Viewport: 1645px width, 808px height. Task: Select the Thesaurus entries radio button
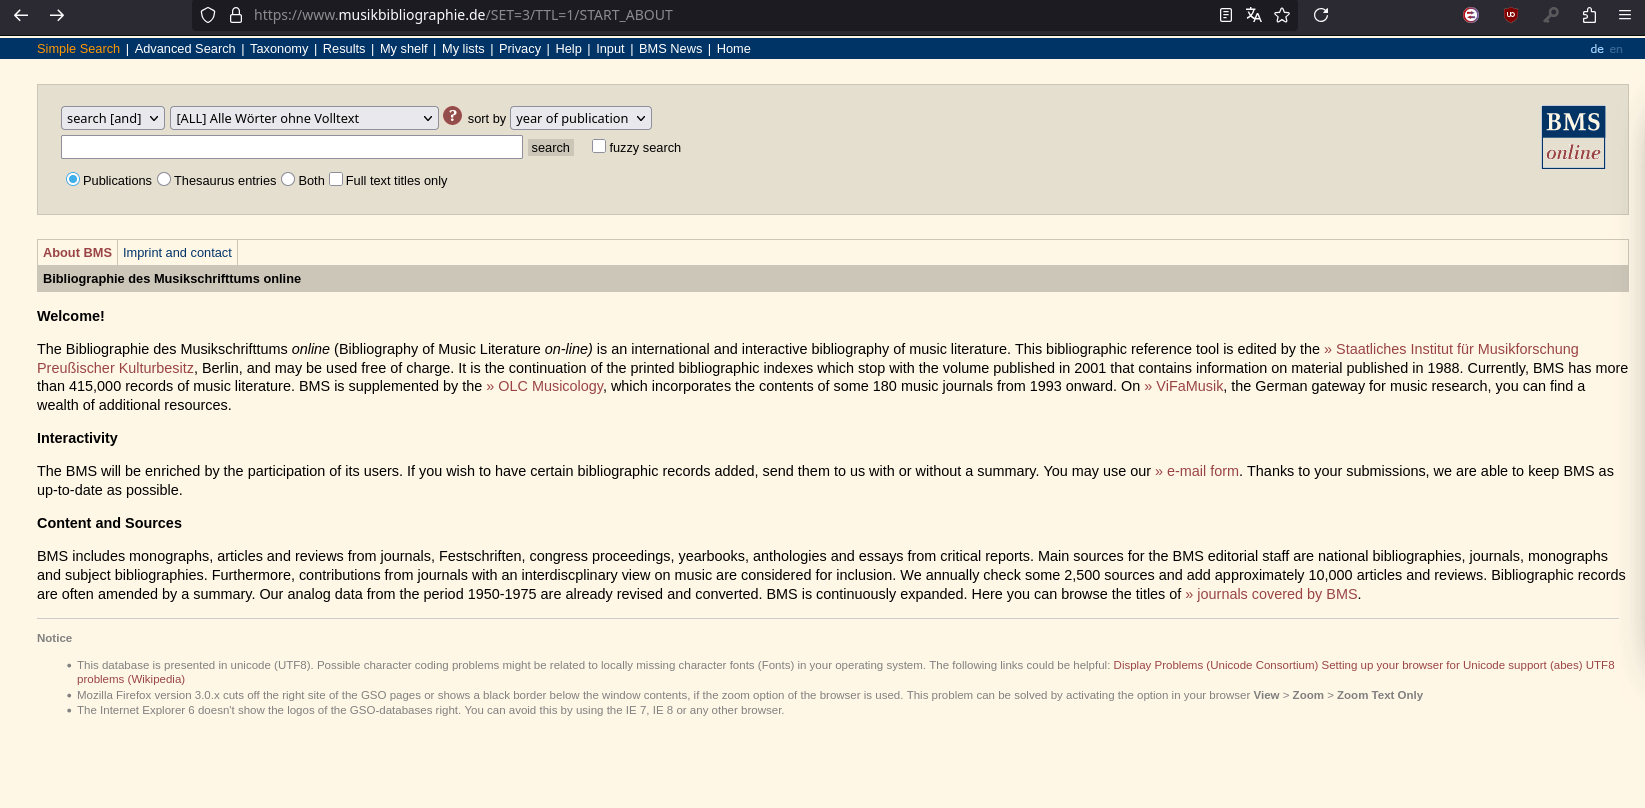coord(164,179)
